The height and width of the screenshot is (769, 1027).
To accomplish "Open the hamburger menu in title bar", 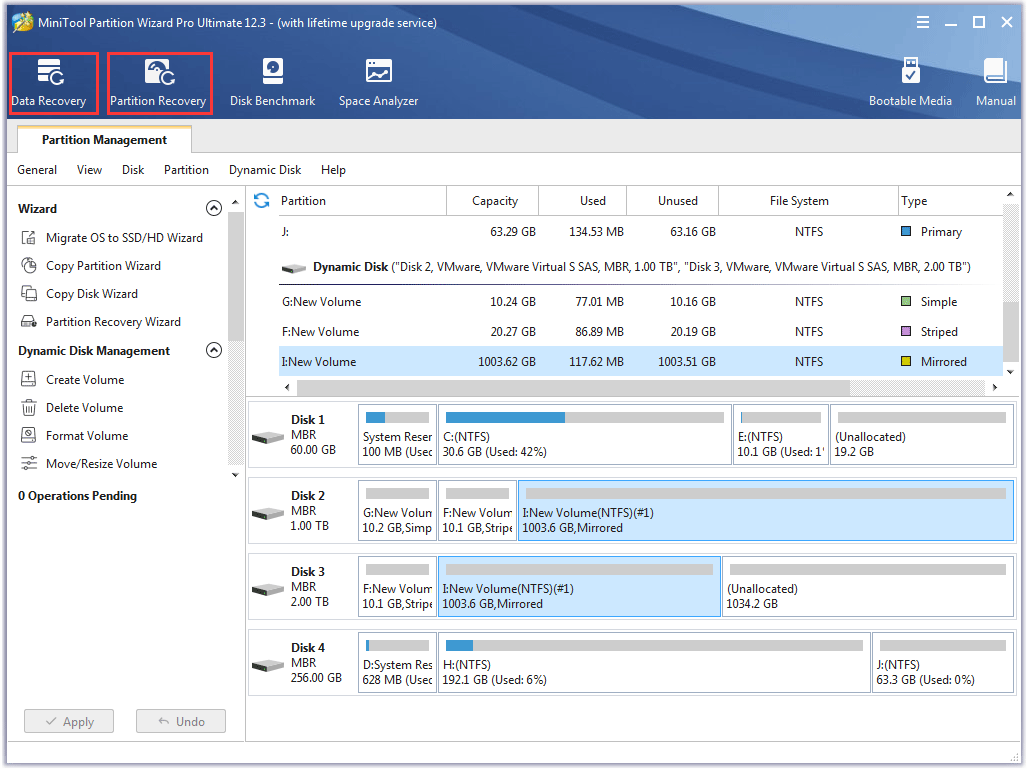I will (x=923, y=20).
